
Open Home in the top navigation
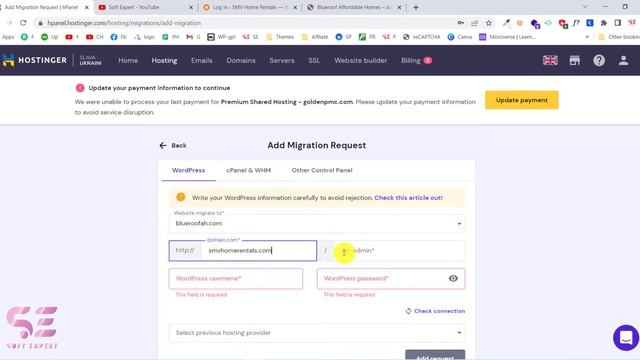(128, 60)
